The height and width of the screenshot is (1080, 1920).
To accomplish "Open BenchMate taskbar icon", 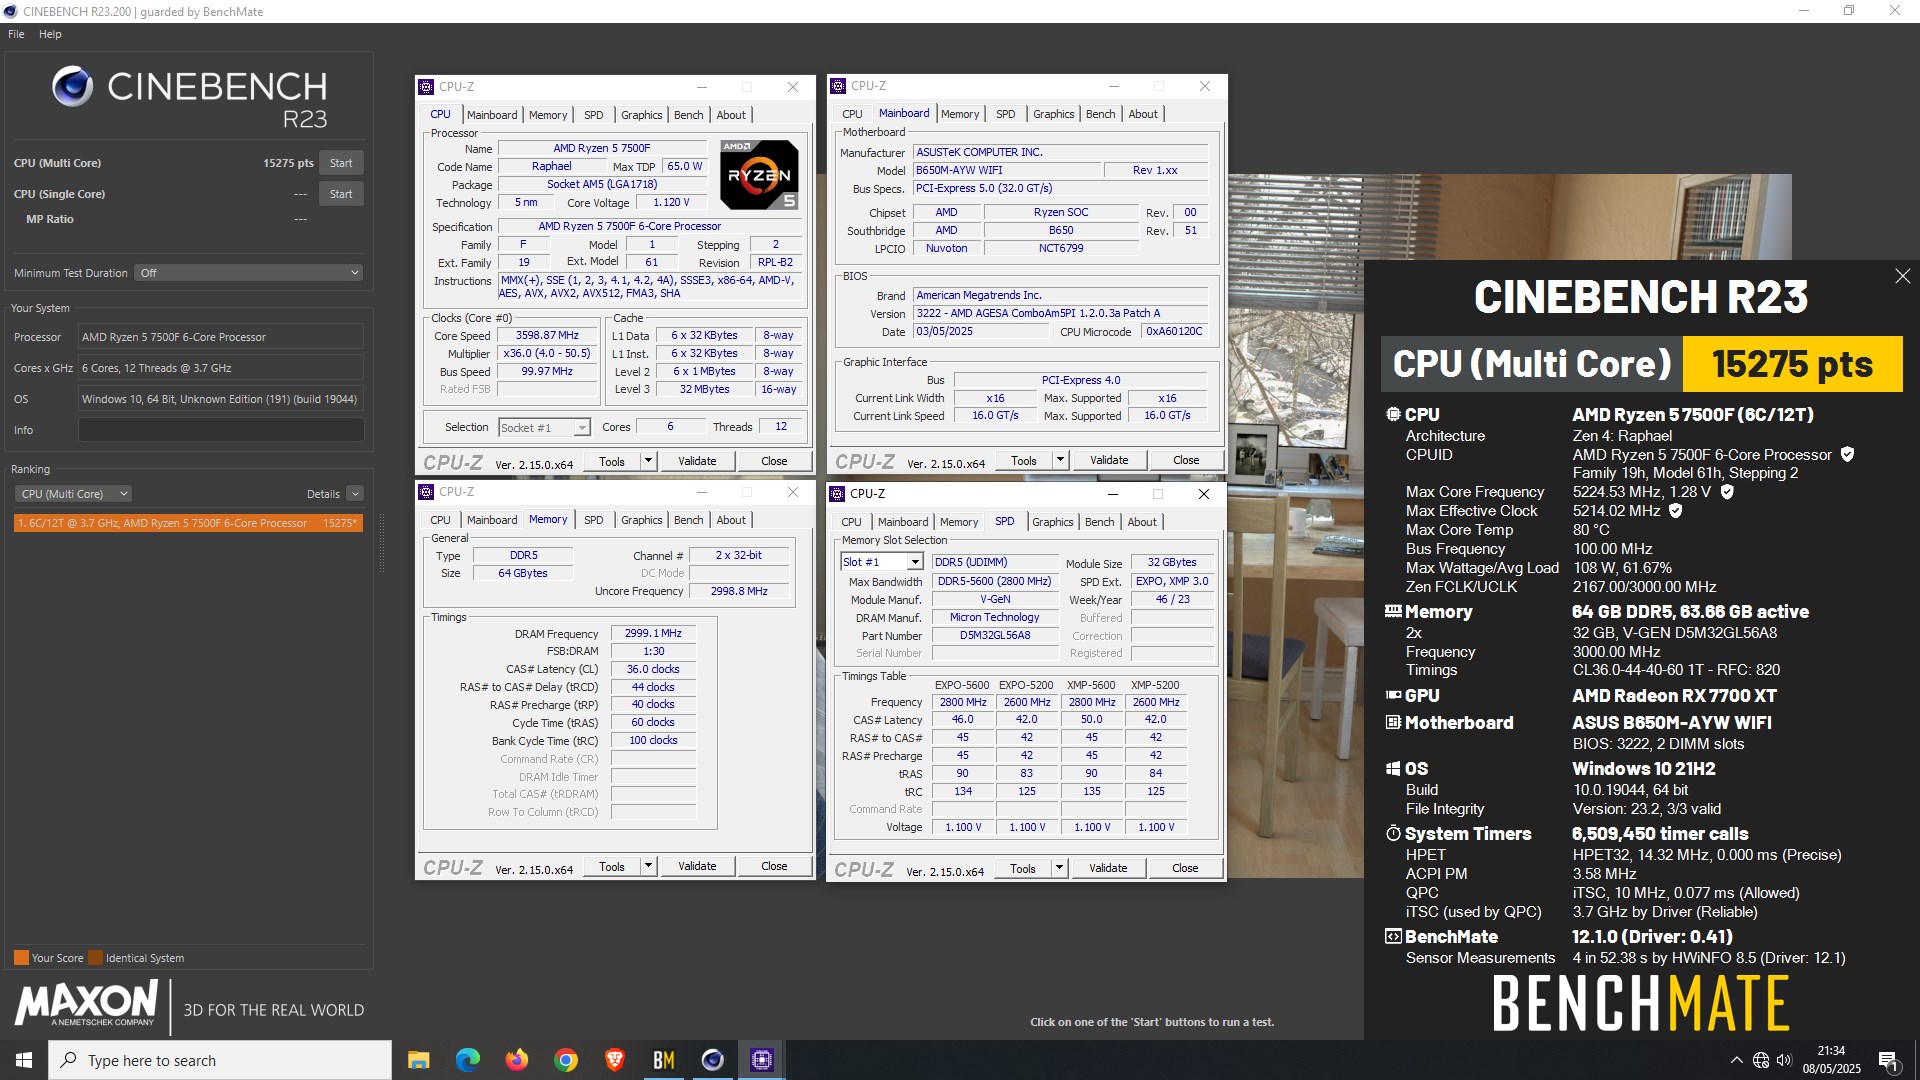I will tap(663, 1060).
